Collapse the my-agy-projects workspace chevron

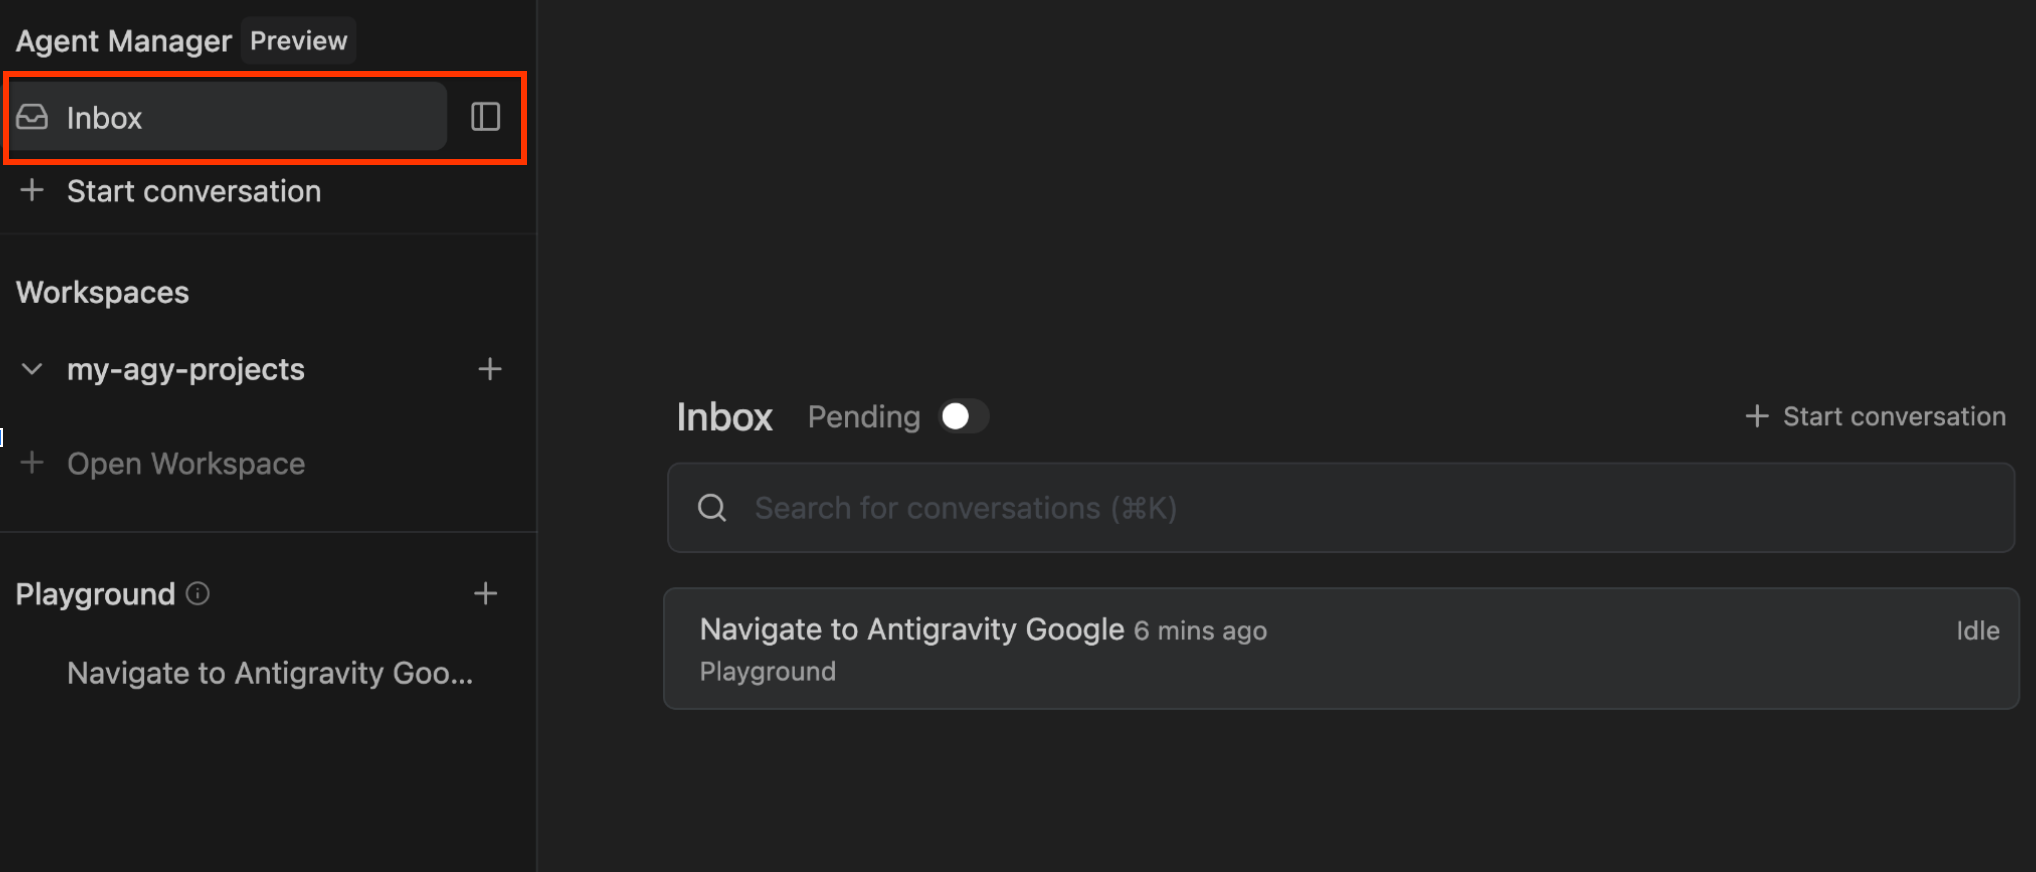click(x=32, y=370)
